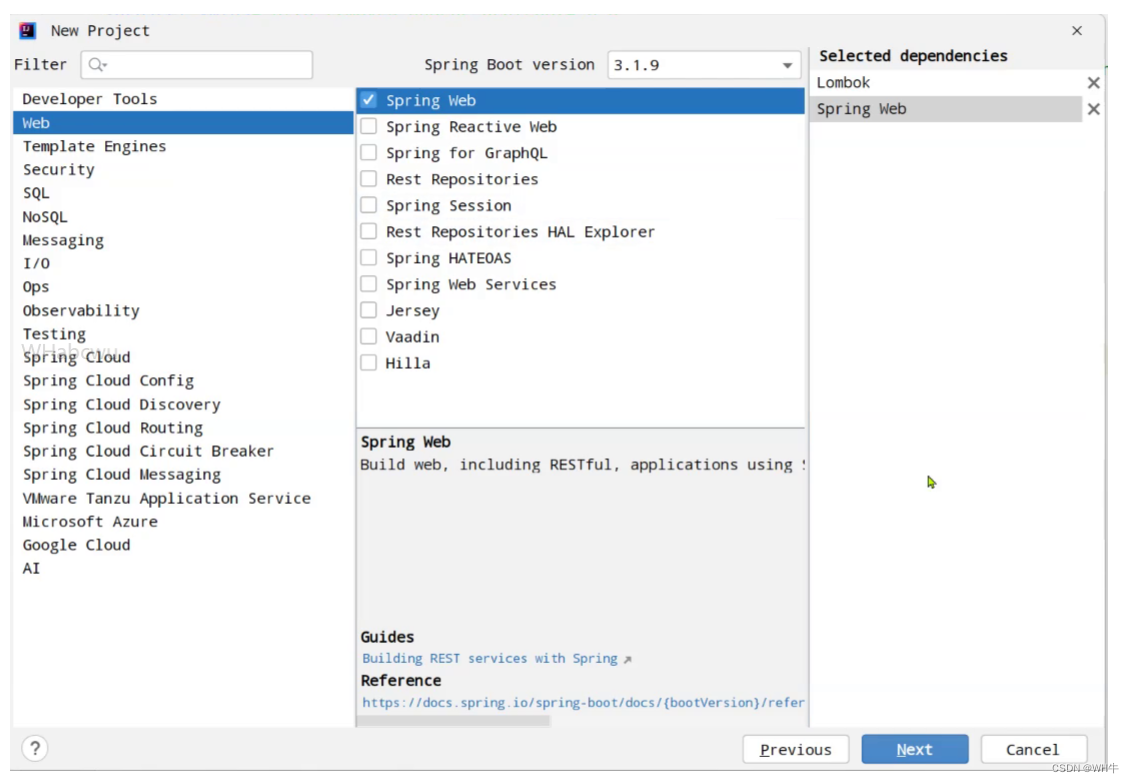Tick the Rest Repositories checkbox
1134x783 pixels.
(x=369, y=179)
